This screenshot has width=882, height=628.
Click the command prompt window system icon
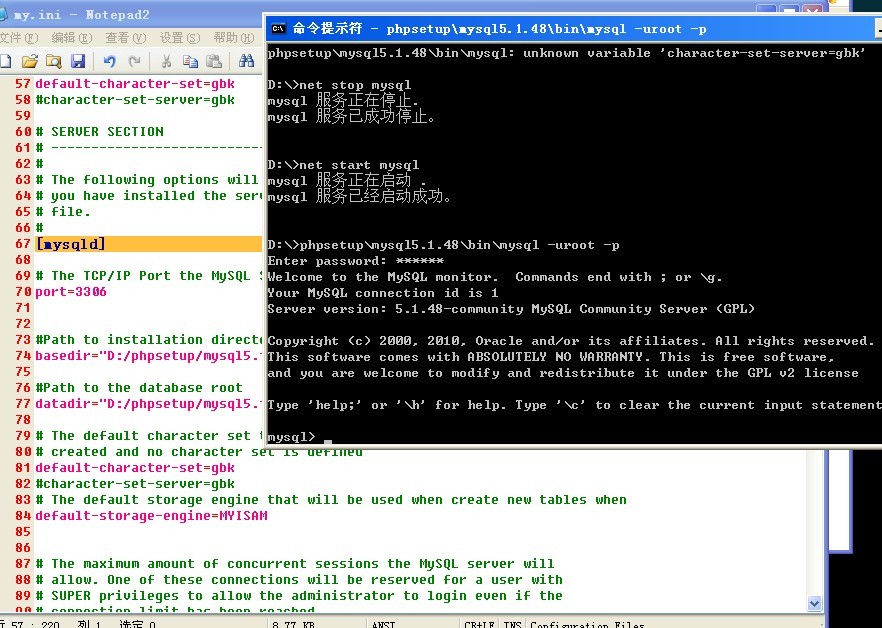click(278, 28)
